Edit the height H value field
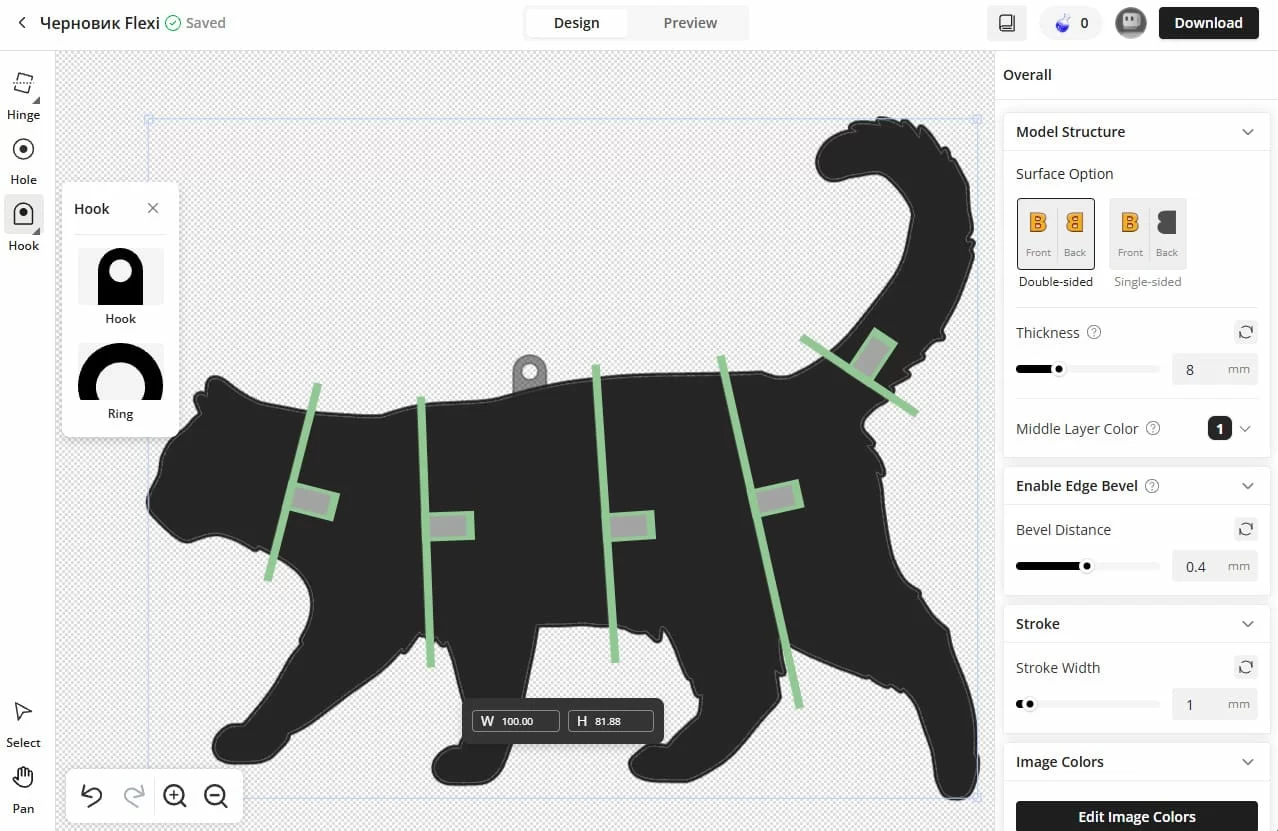The height and width of the screenshot is (831, 1278). pyautogui.click(x=610, y=721)
